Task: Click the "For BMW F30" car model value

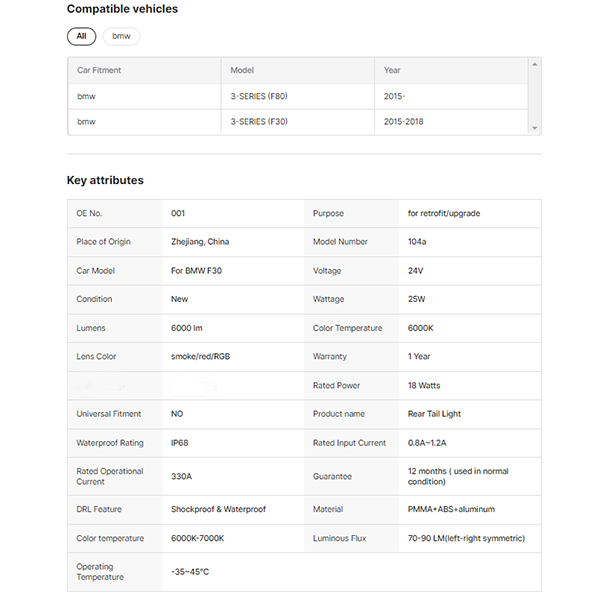Action: pos(195,270)
